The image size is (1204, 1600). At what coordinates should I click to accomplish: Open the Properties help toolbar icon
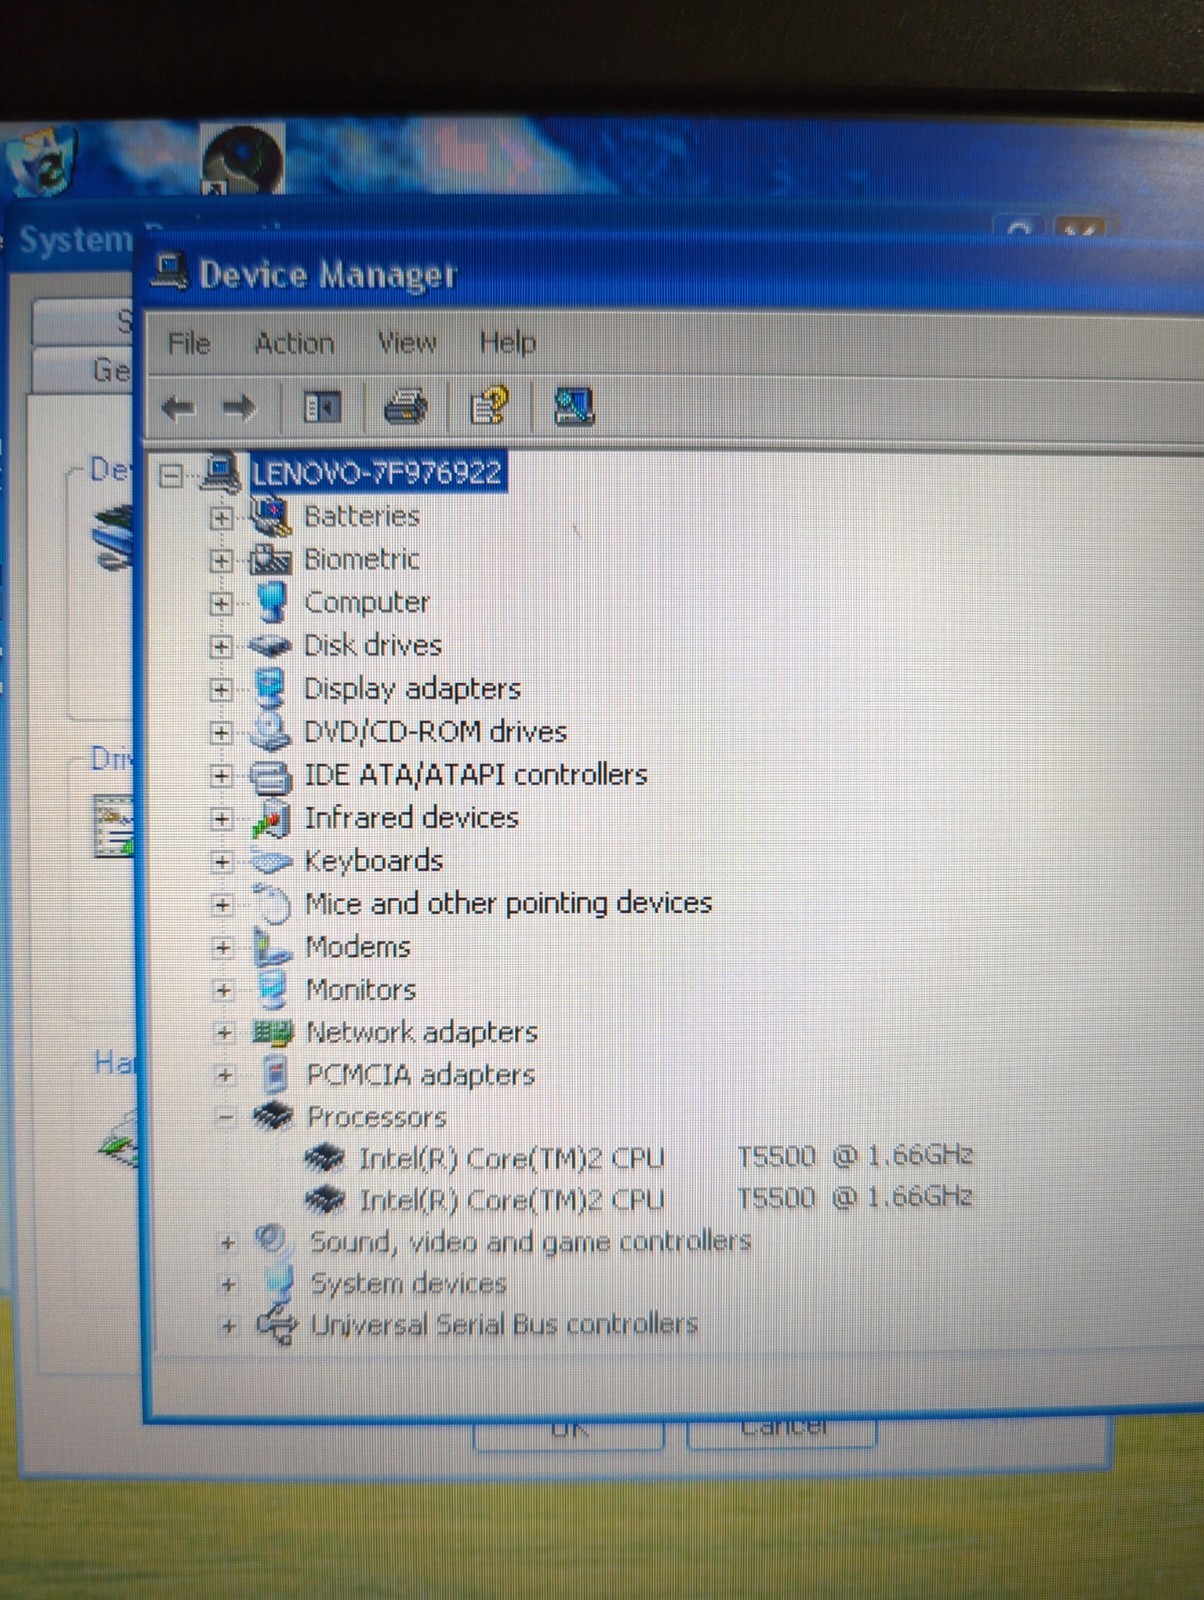[x=489, y=406]
